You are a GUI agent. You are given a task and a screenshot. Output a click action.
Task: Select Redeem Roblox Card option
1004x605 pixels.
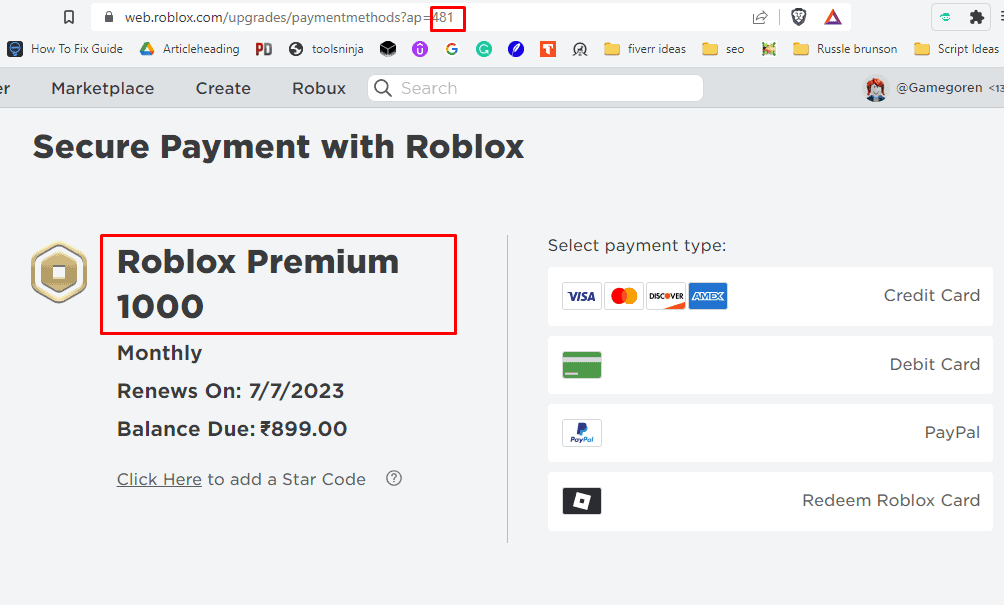(770, 501)
